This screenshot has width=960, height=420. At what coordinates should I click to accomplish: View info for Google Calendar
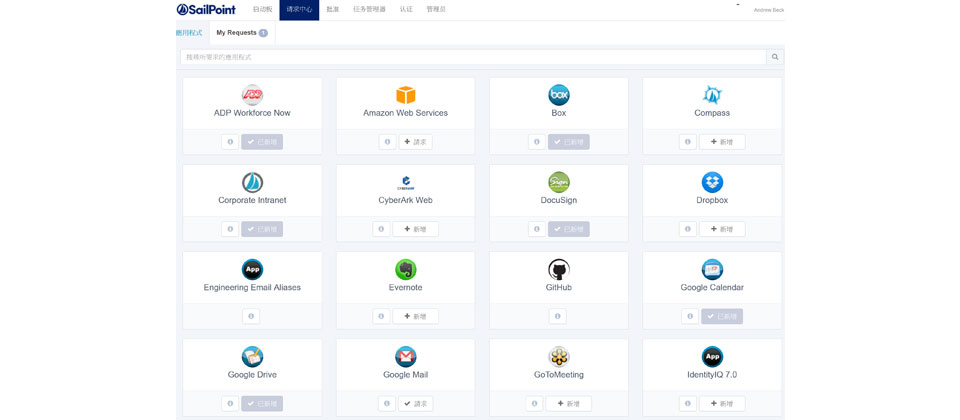point(690,317)
